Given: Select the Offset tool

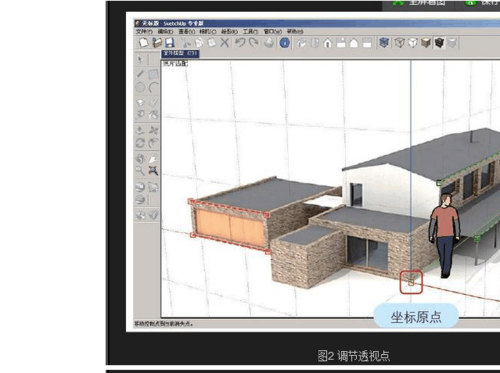Looking at the screenshot, I should 153,143.
